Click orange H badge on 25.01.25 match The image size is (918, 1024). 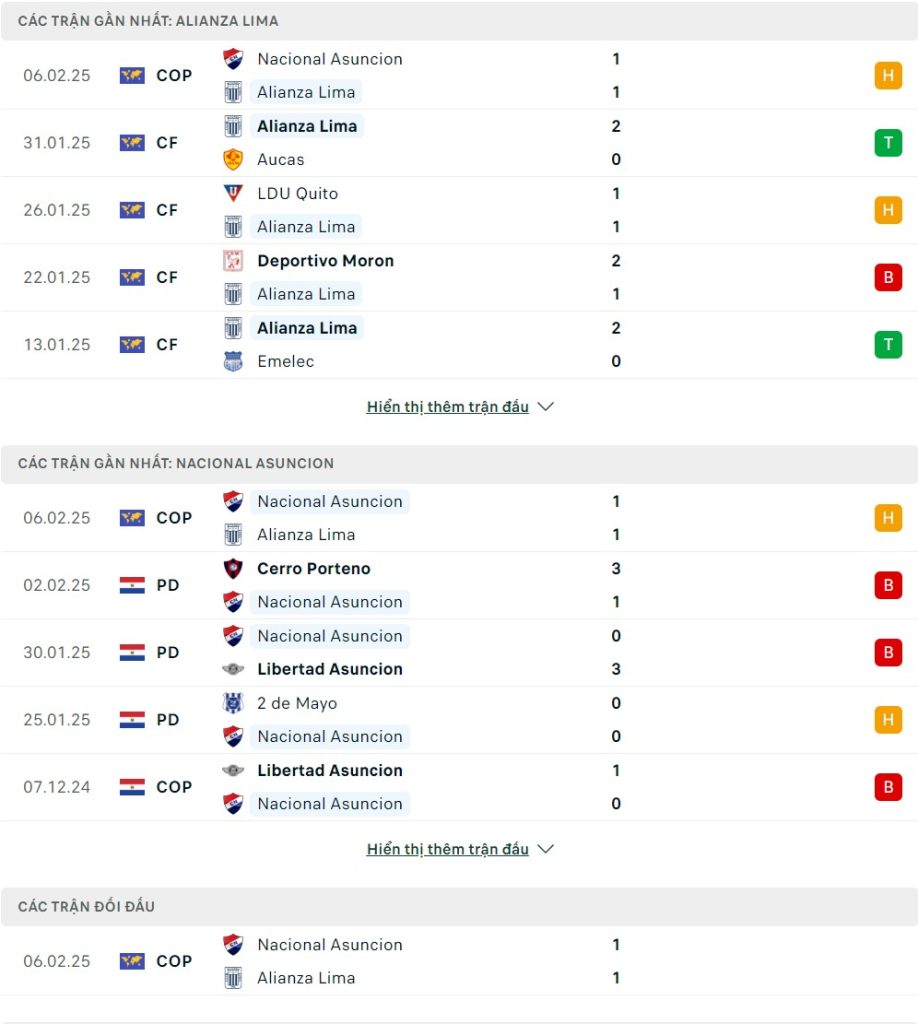(x=888, y=720)
